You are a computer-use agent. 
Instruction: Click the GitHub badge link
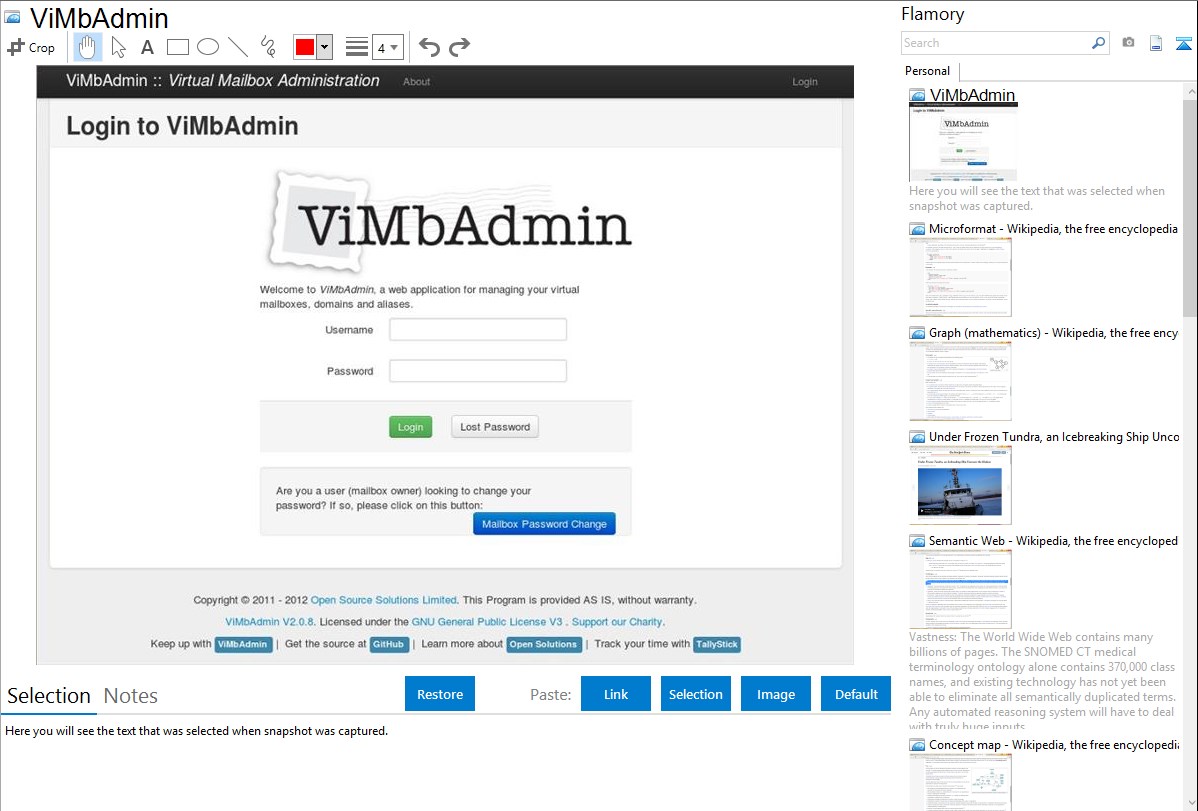pyautogui.click(x=388, y=644)
